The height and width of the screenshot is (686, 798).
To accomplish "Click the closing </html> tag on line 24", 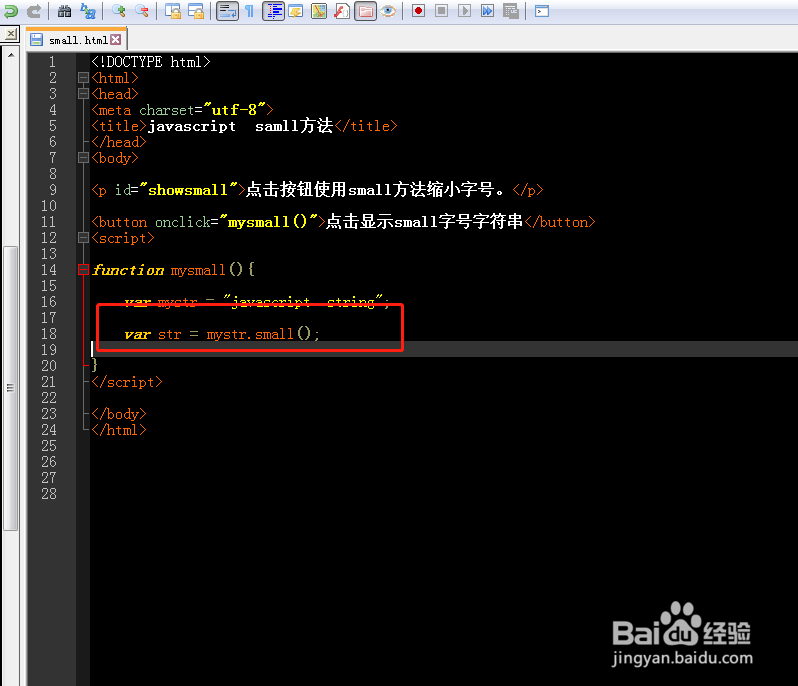I will [x=119, y=430].
